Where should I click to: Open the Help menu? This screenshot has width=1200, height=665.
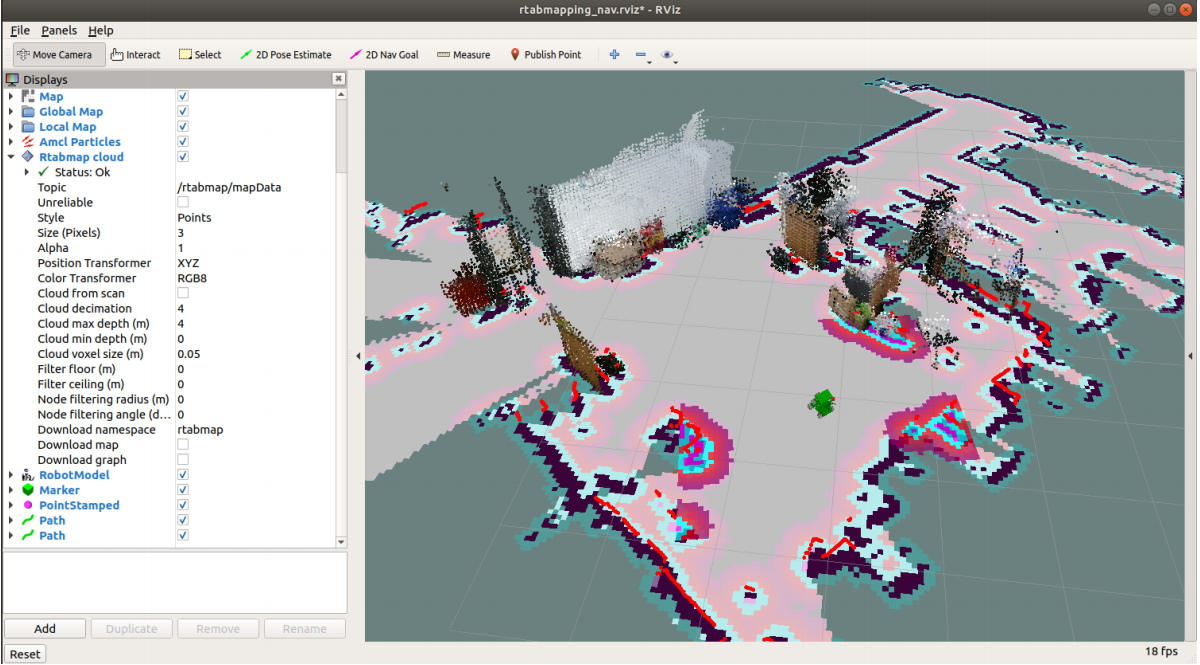(101, 30)
